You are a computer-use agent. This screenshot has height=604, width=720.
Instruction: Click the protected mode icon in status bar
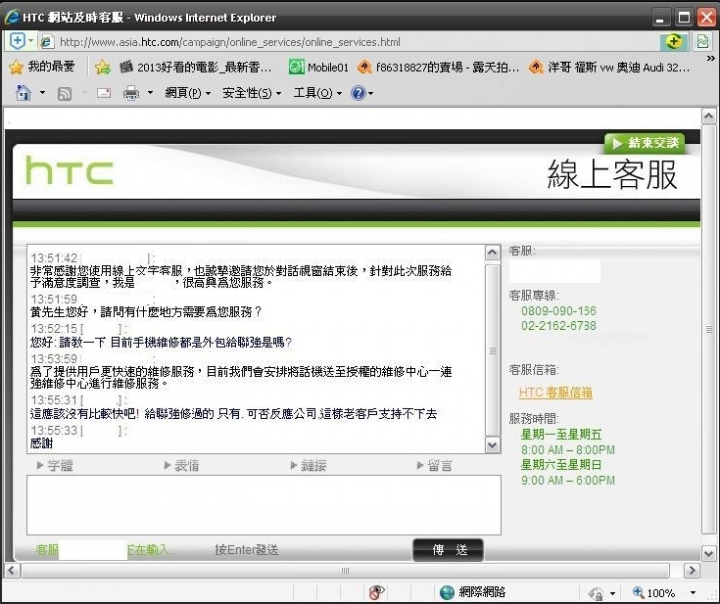(596, 593)
